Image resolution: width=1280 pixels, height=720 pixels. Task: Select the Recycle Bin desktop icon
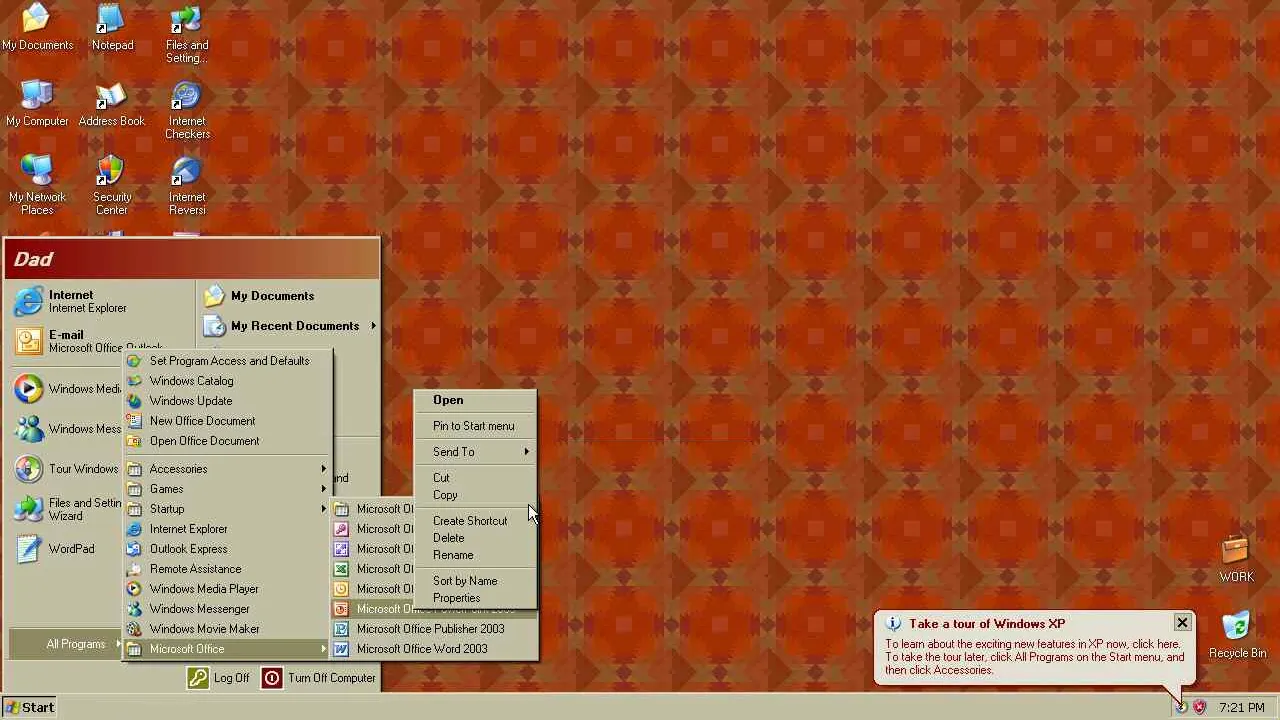click(1237, 635)
